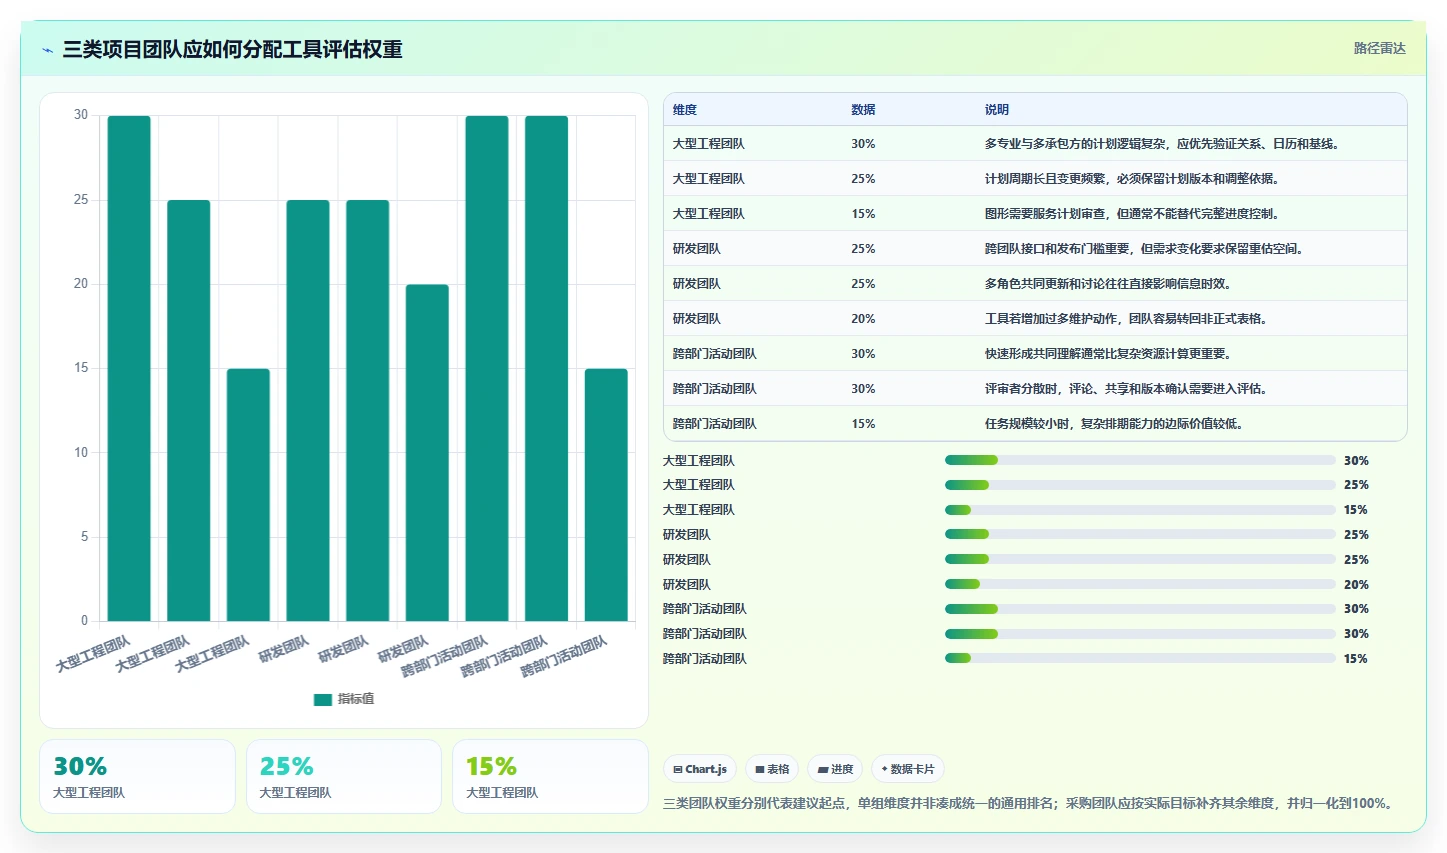Click the 研发团队 chart bar at 20
The width and height of the screenshot is (1447, 853).
[x=427, y=453]
